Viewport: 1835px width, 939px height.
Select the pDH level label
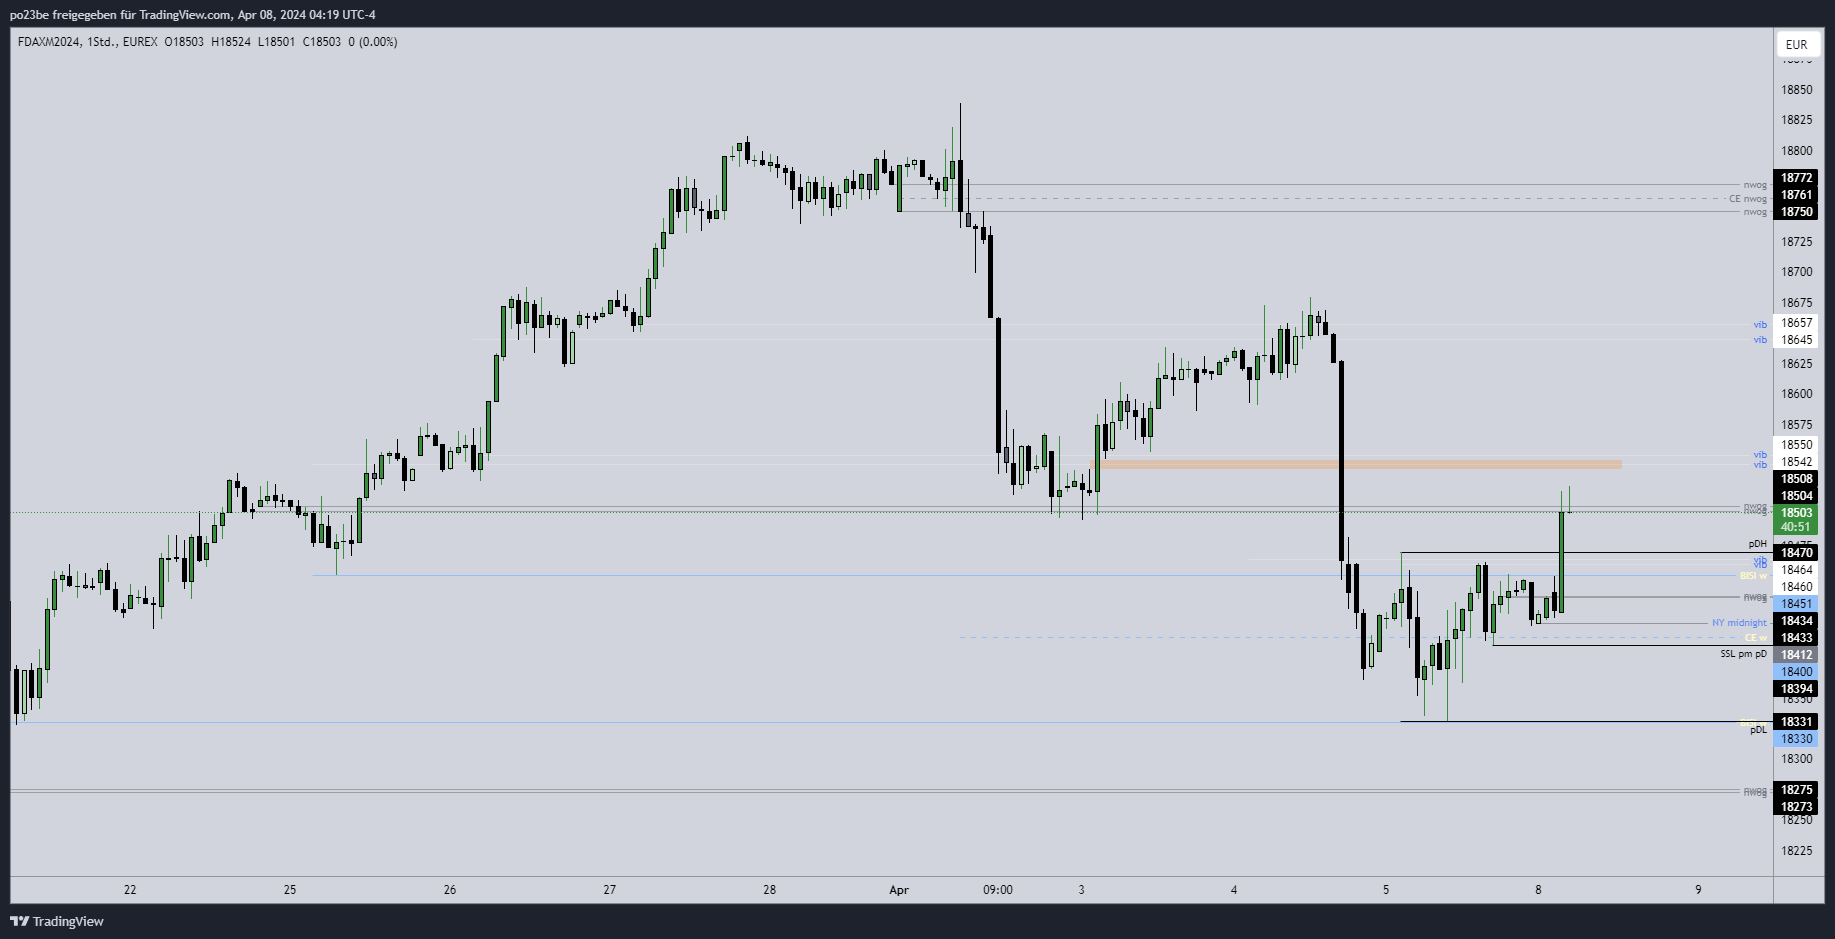(x=1757, y=544)
